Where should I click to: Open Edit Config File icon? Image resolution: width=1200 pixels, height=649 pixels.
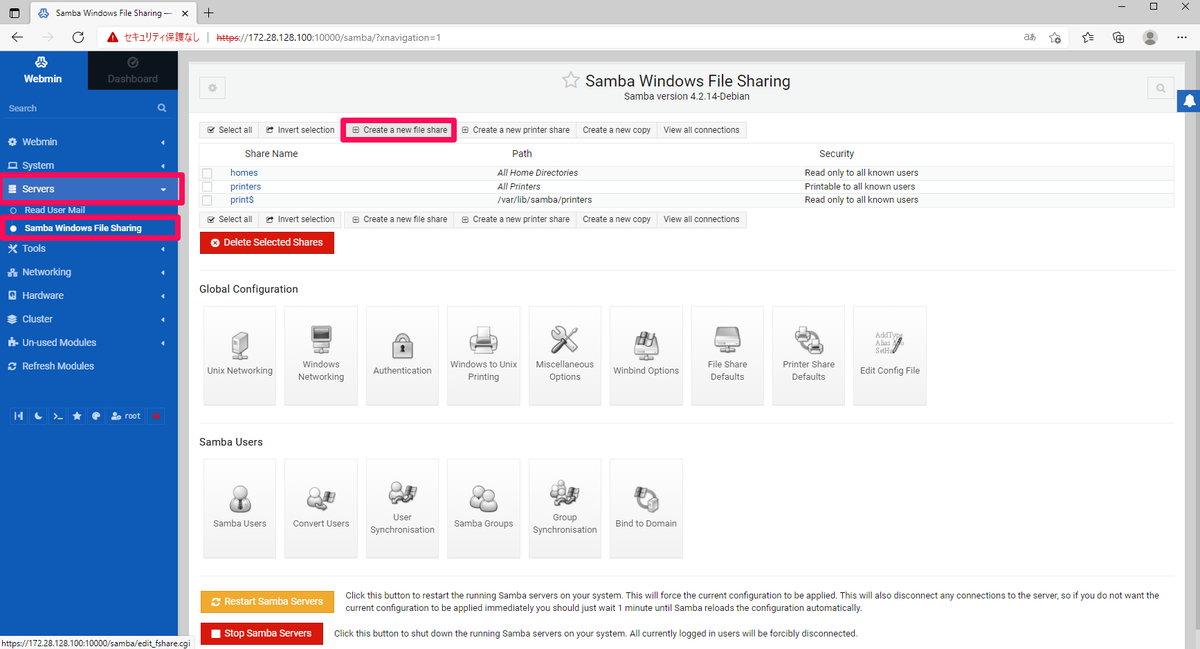tap(890, 355)
